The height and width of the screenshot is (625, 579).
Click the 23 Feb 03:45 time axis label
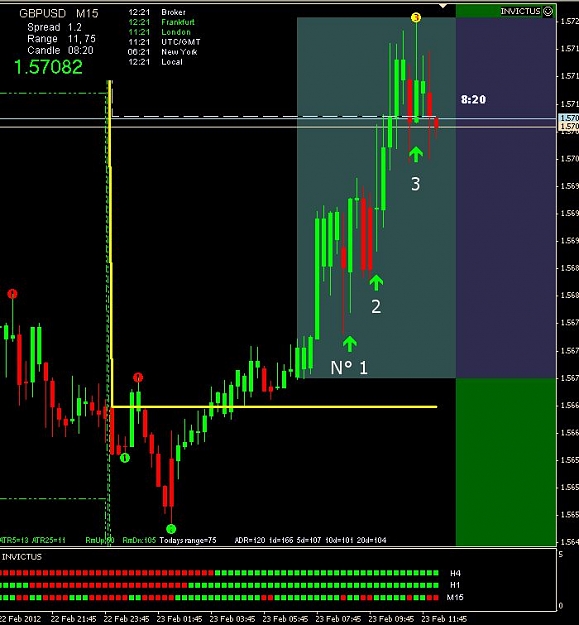pos(232,619)
